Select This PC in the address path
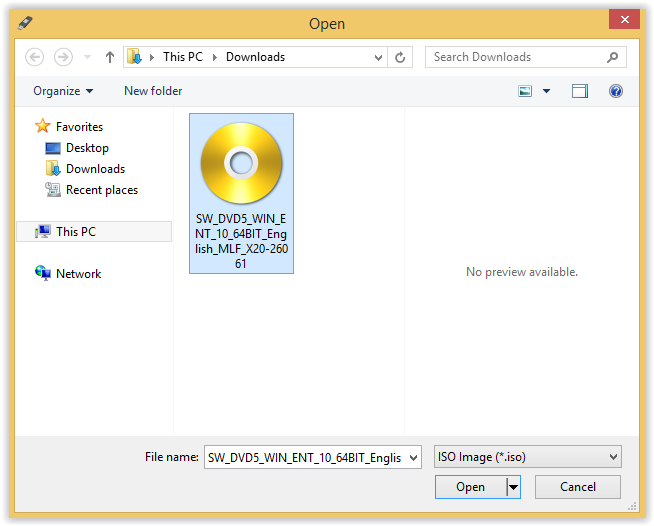This screenshot has width=654, height=526. (183, 57)
